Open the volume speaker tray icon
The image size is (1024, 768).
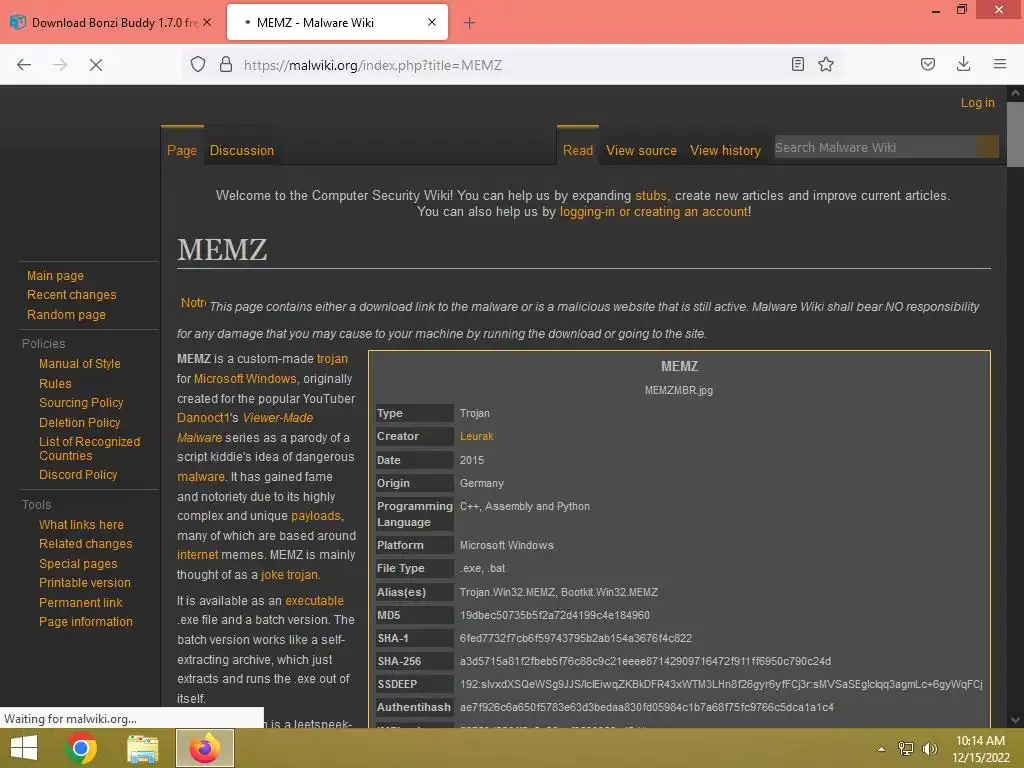(929, 748)
